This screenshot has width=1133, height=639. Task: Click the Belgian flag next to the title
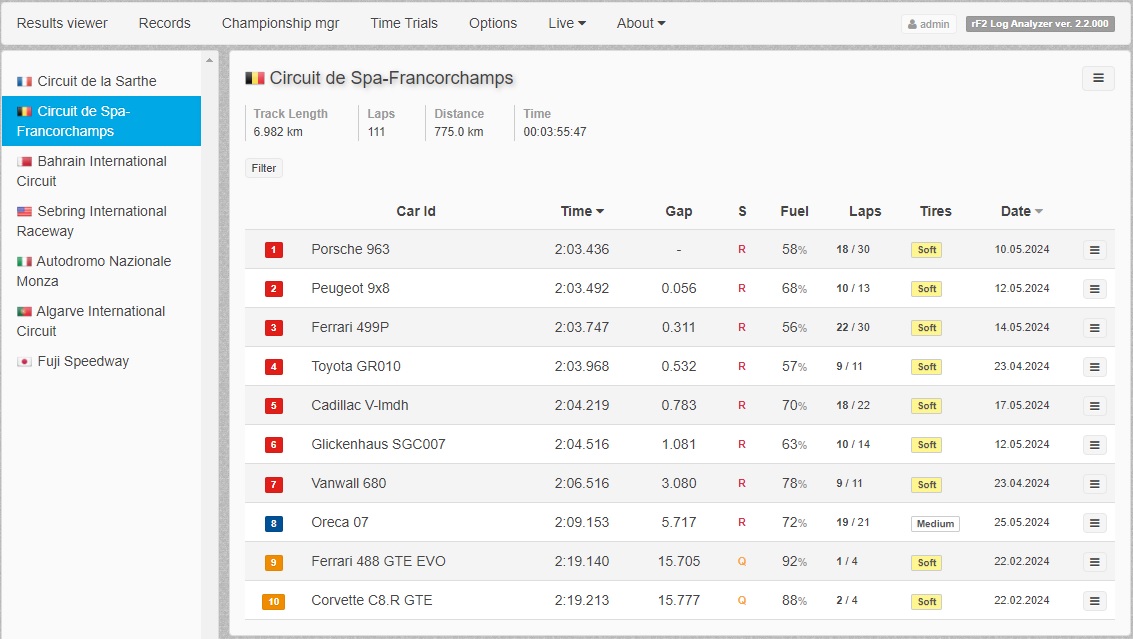tap(255, 78)
